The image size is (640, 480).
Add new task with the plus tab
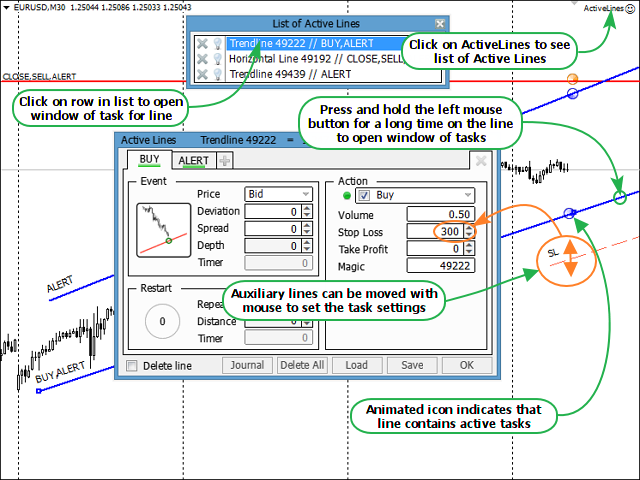pyautogui.click(x=224, y=160)
